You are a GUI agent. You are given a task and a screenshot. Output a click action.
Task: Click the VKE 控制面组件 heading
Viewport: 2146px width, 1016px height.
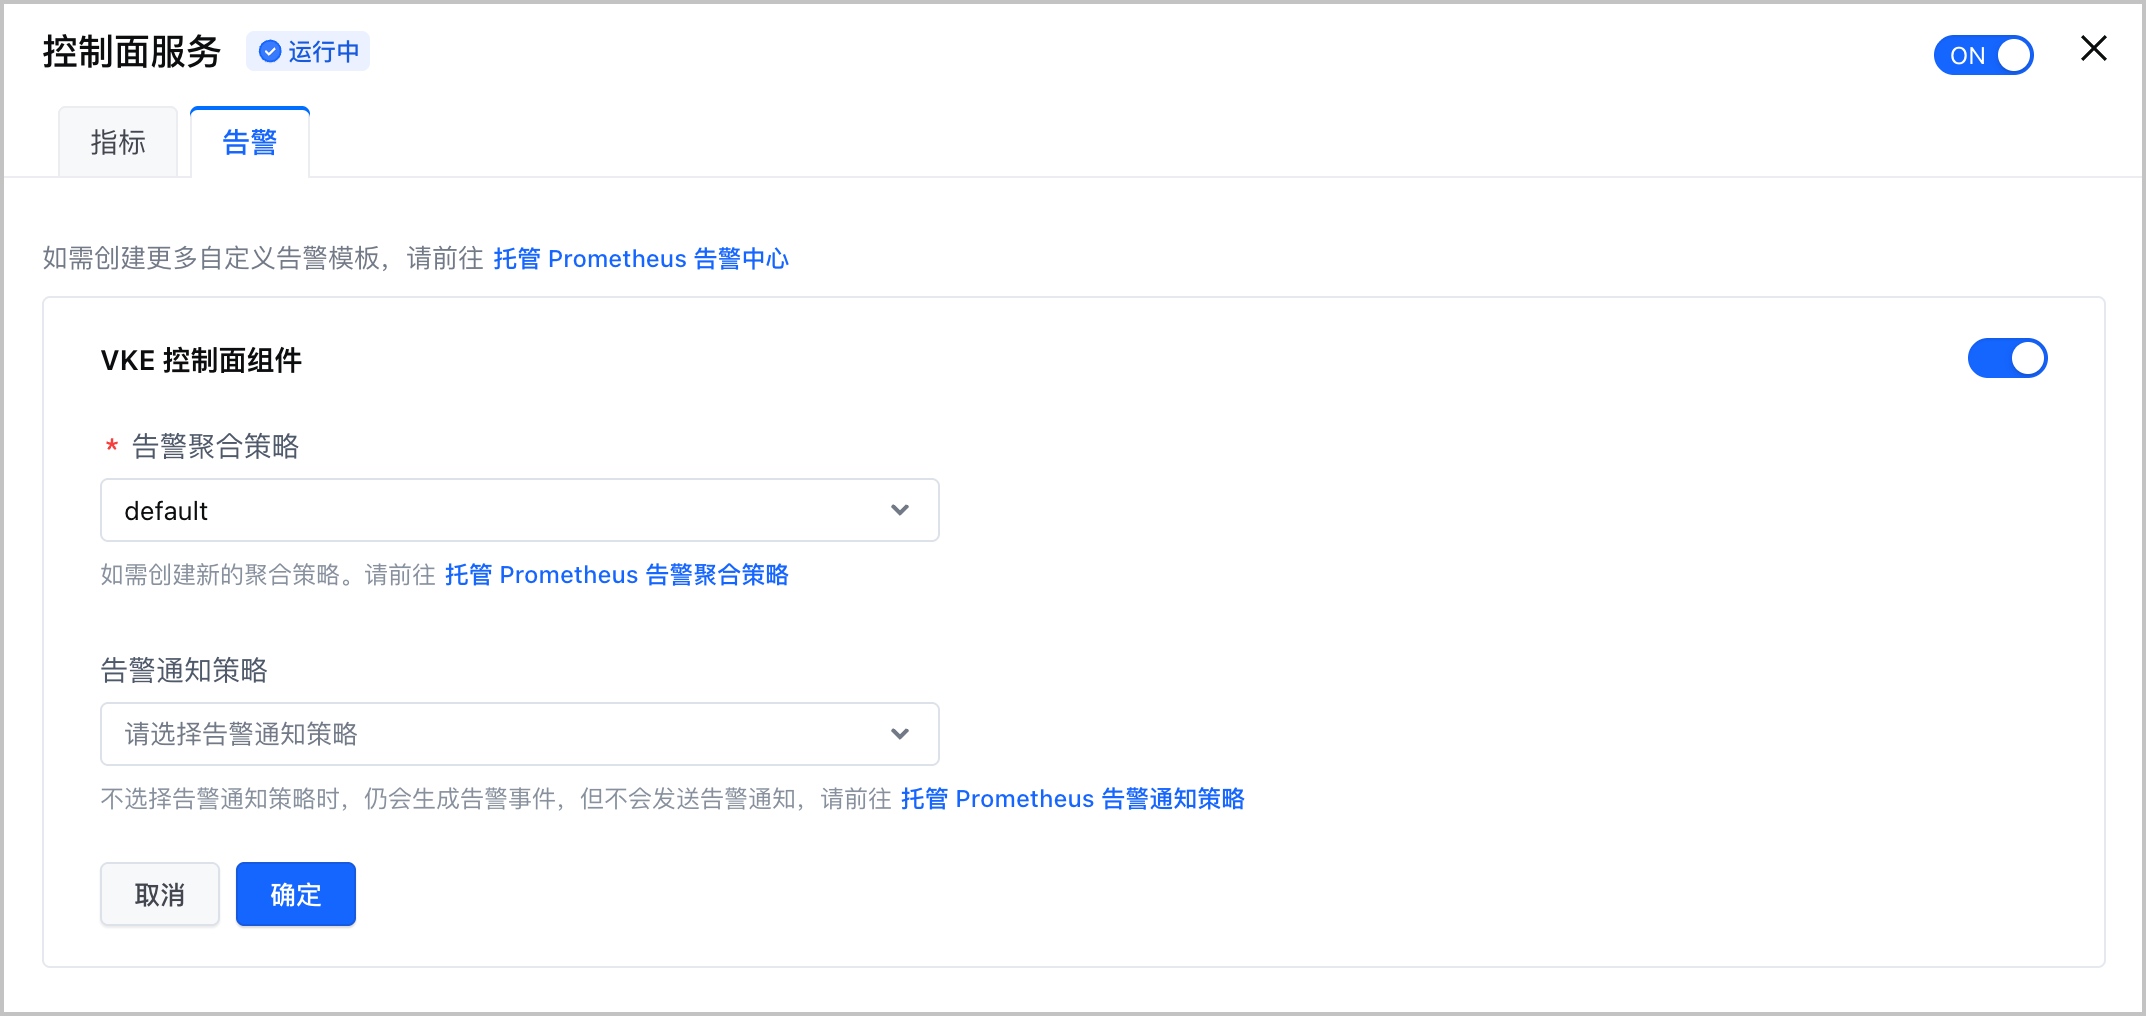point(201,360)
